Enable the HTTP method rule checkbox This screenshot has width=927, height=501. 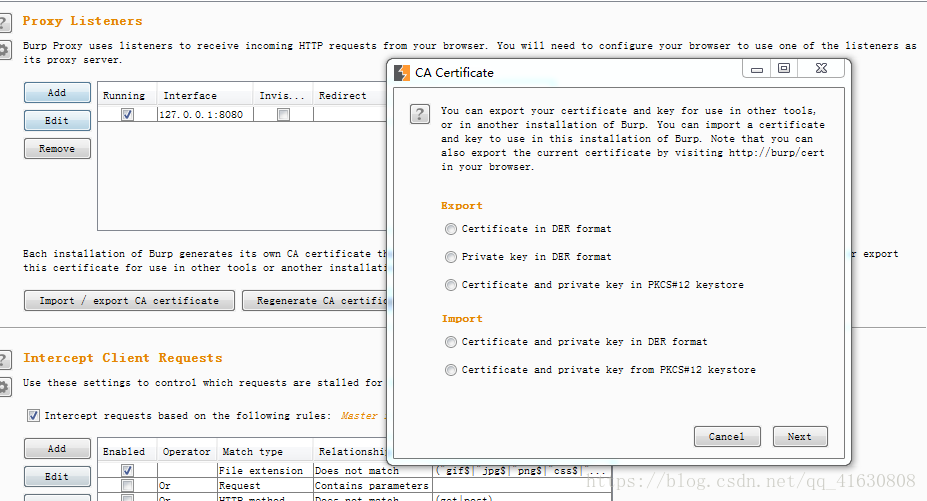[x=127, y=498]
